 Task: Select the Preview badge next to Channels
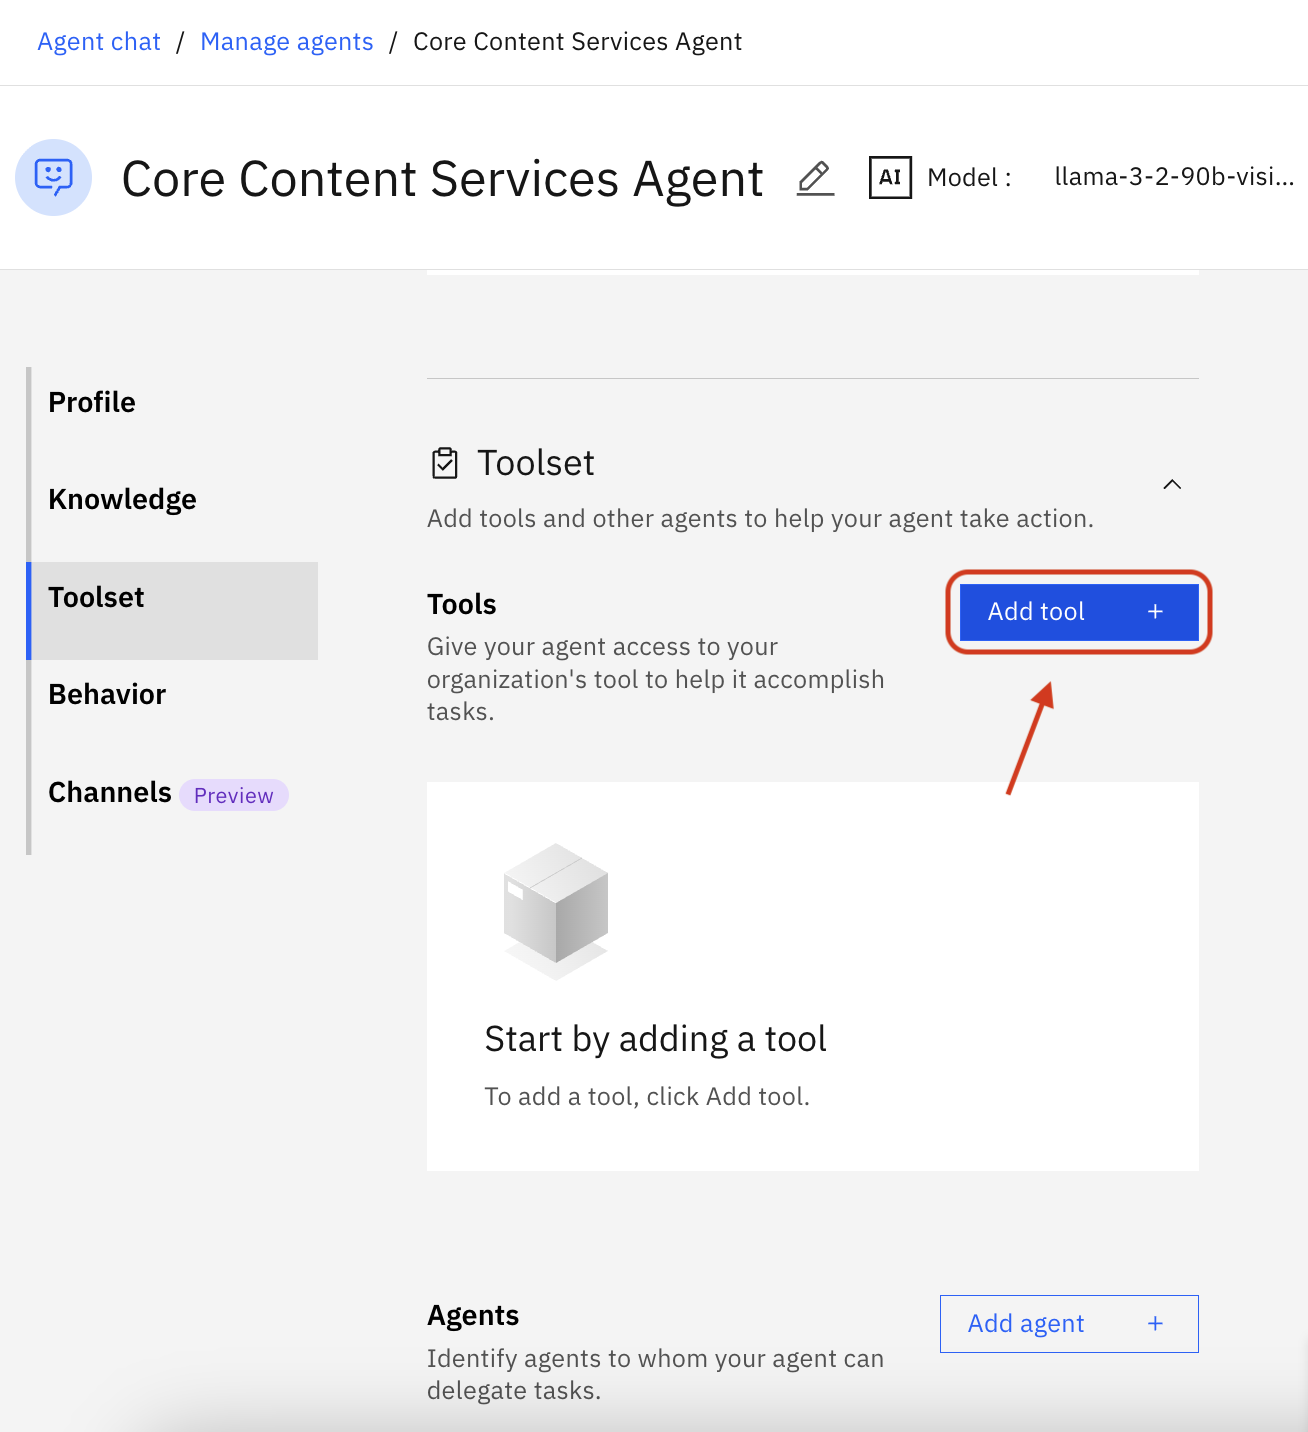coord(233,795)
